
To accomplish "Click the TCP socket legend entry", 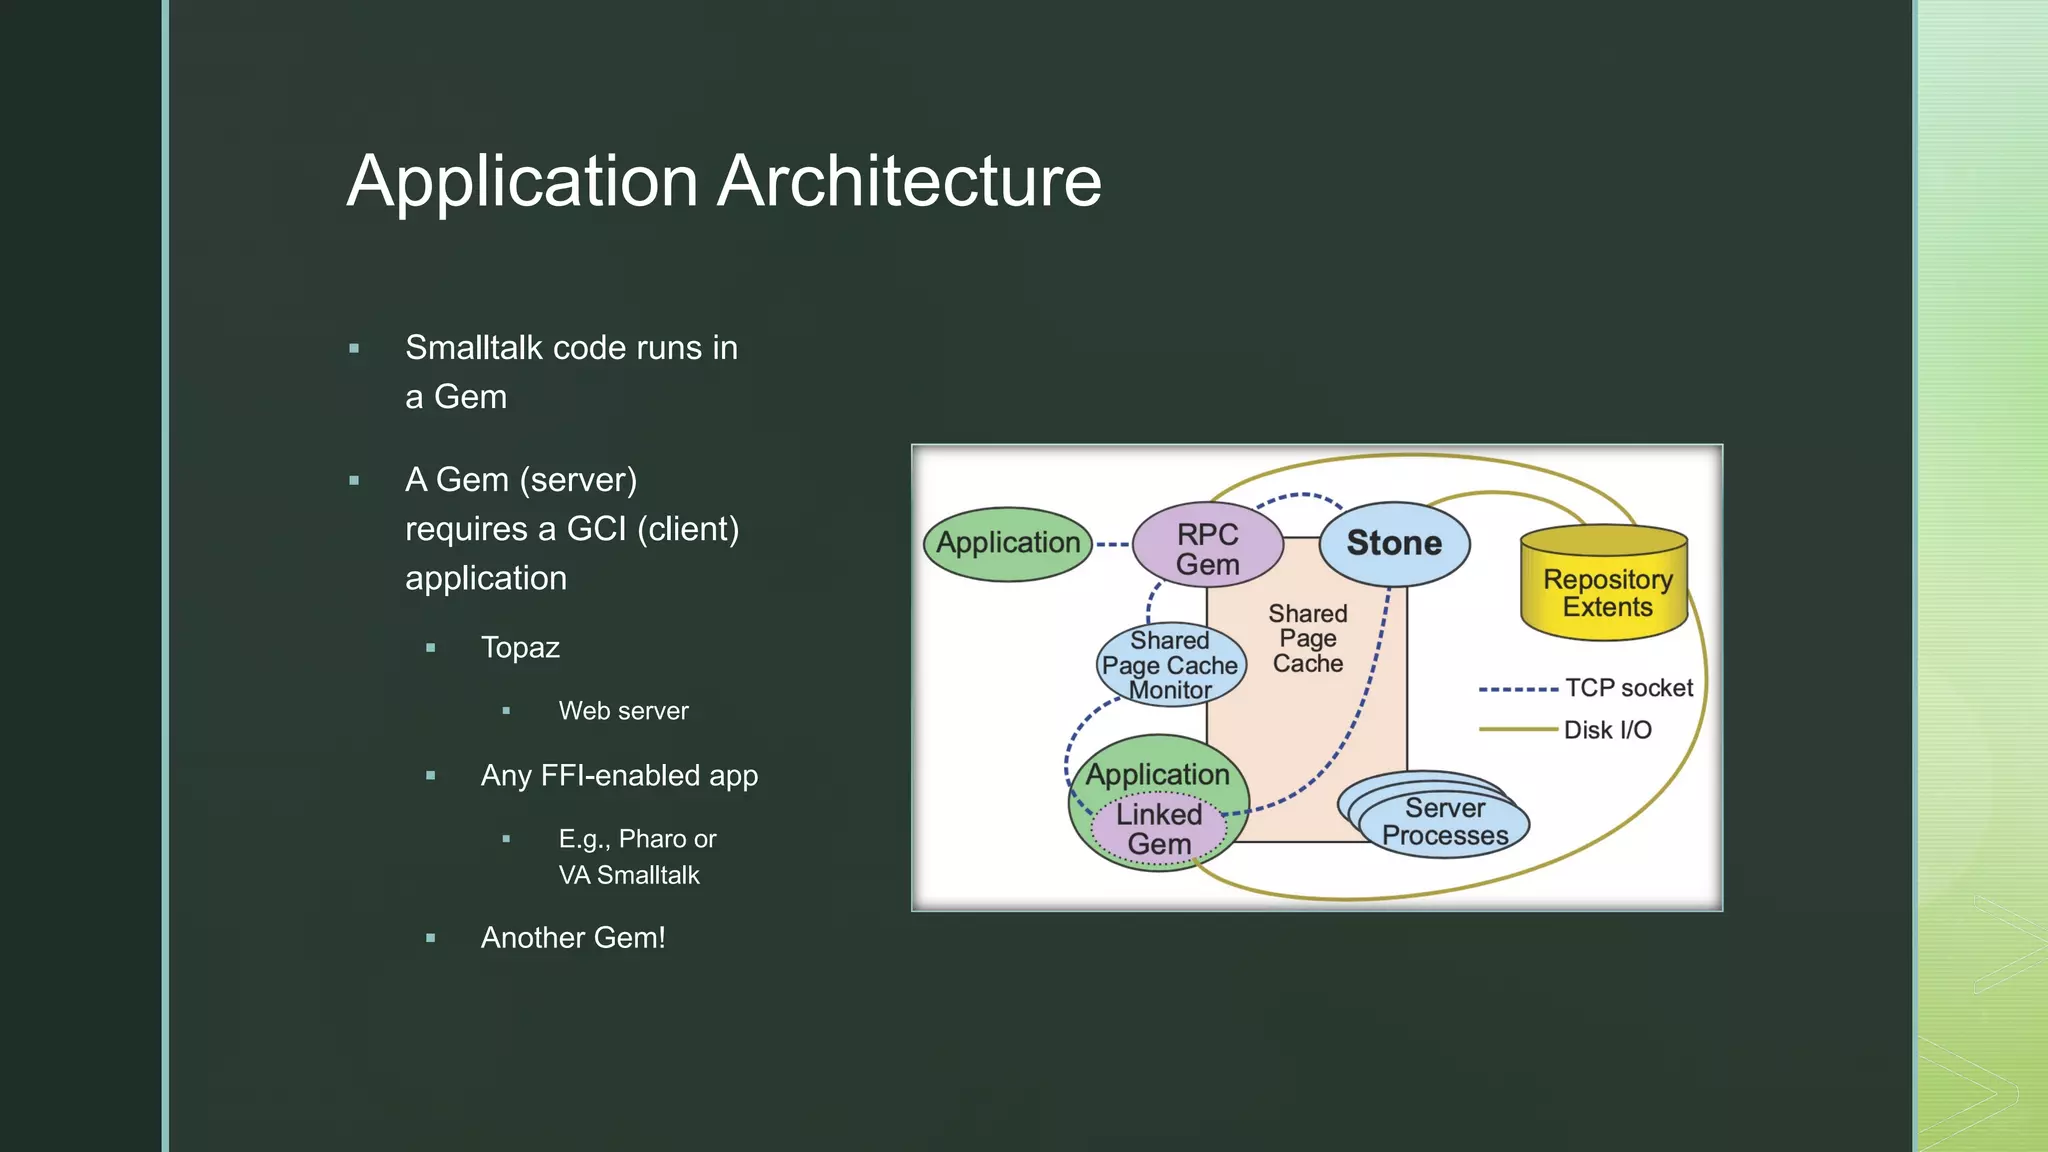I will point(1627,688).
